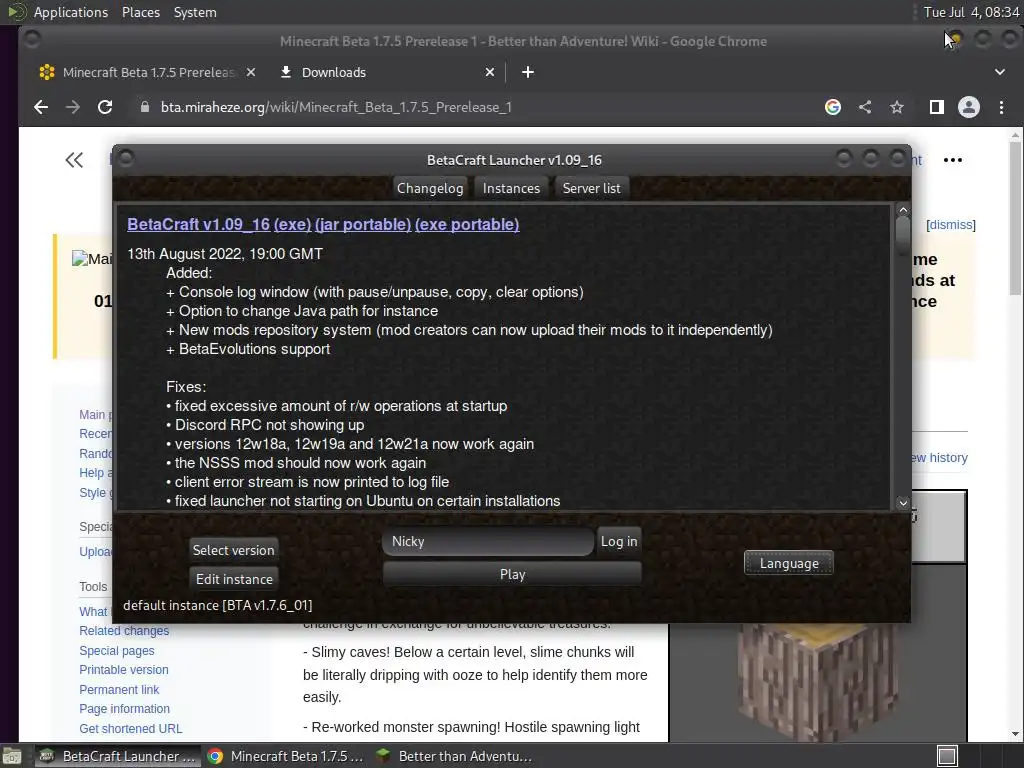The width and height of the screenshot is (1024, 768).
Task: Click the address bar lock icon
Action: pyautogui.click(x=145, y=107)
